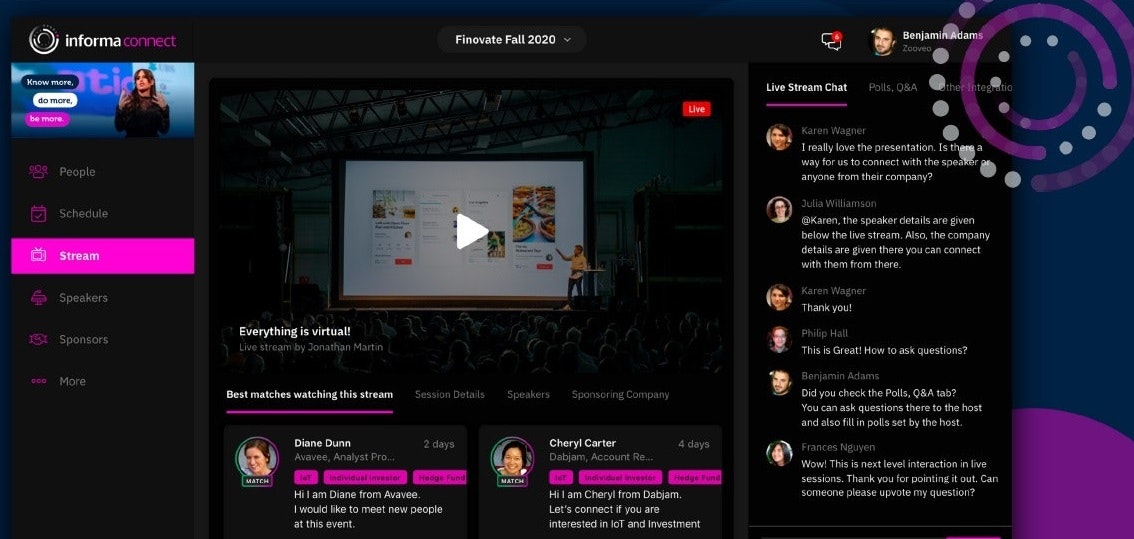Screen dimensions: 1134x539
Task: Open the Speakers tab below the video
Action: click(x=528, y=395)
